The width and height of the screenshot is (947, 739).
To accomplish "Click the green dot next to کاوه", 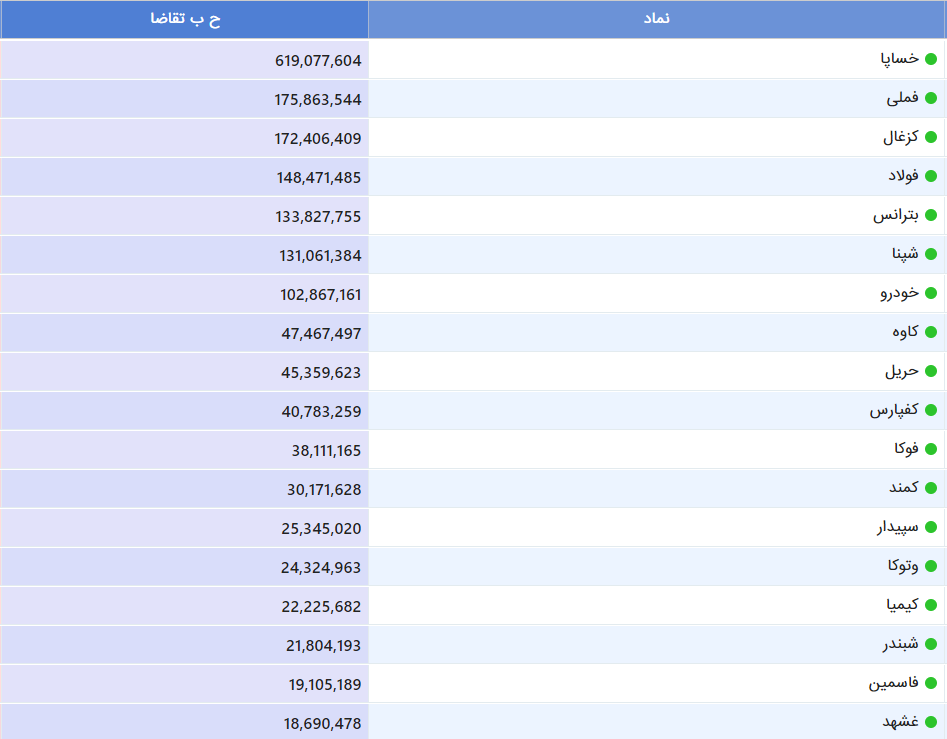I will (930, 332).
